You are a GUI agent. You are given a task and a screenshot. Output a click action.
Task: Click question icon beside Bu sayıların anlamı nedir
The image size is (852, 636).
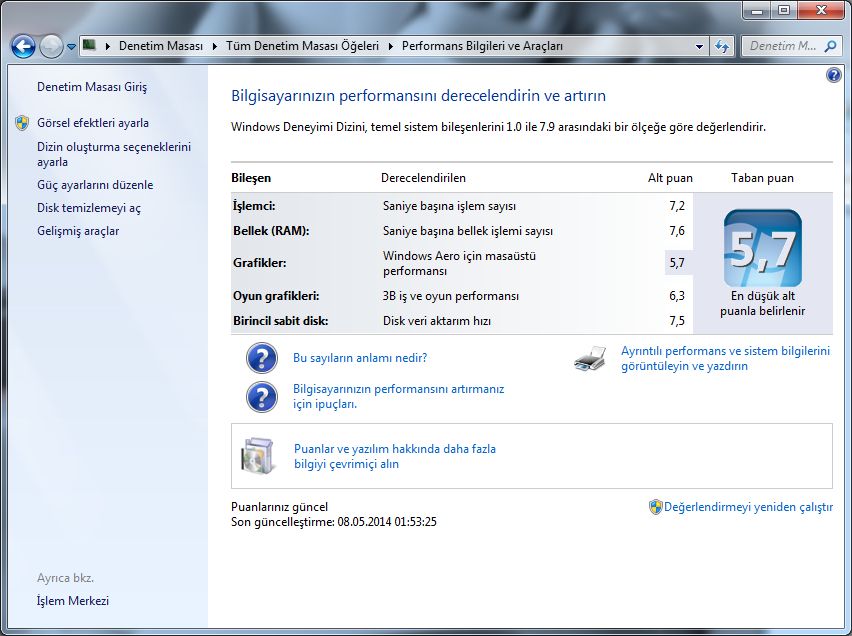pos(262,358)
